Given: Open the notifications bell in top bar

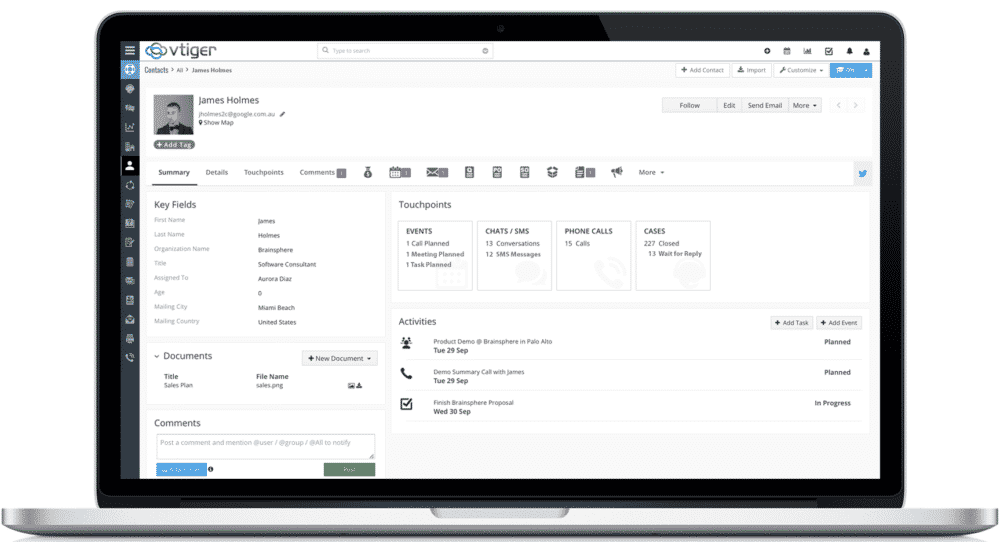Looking at the screenshot, I should pos(850,51).
